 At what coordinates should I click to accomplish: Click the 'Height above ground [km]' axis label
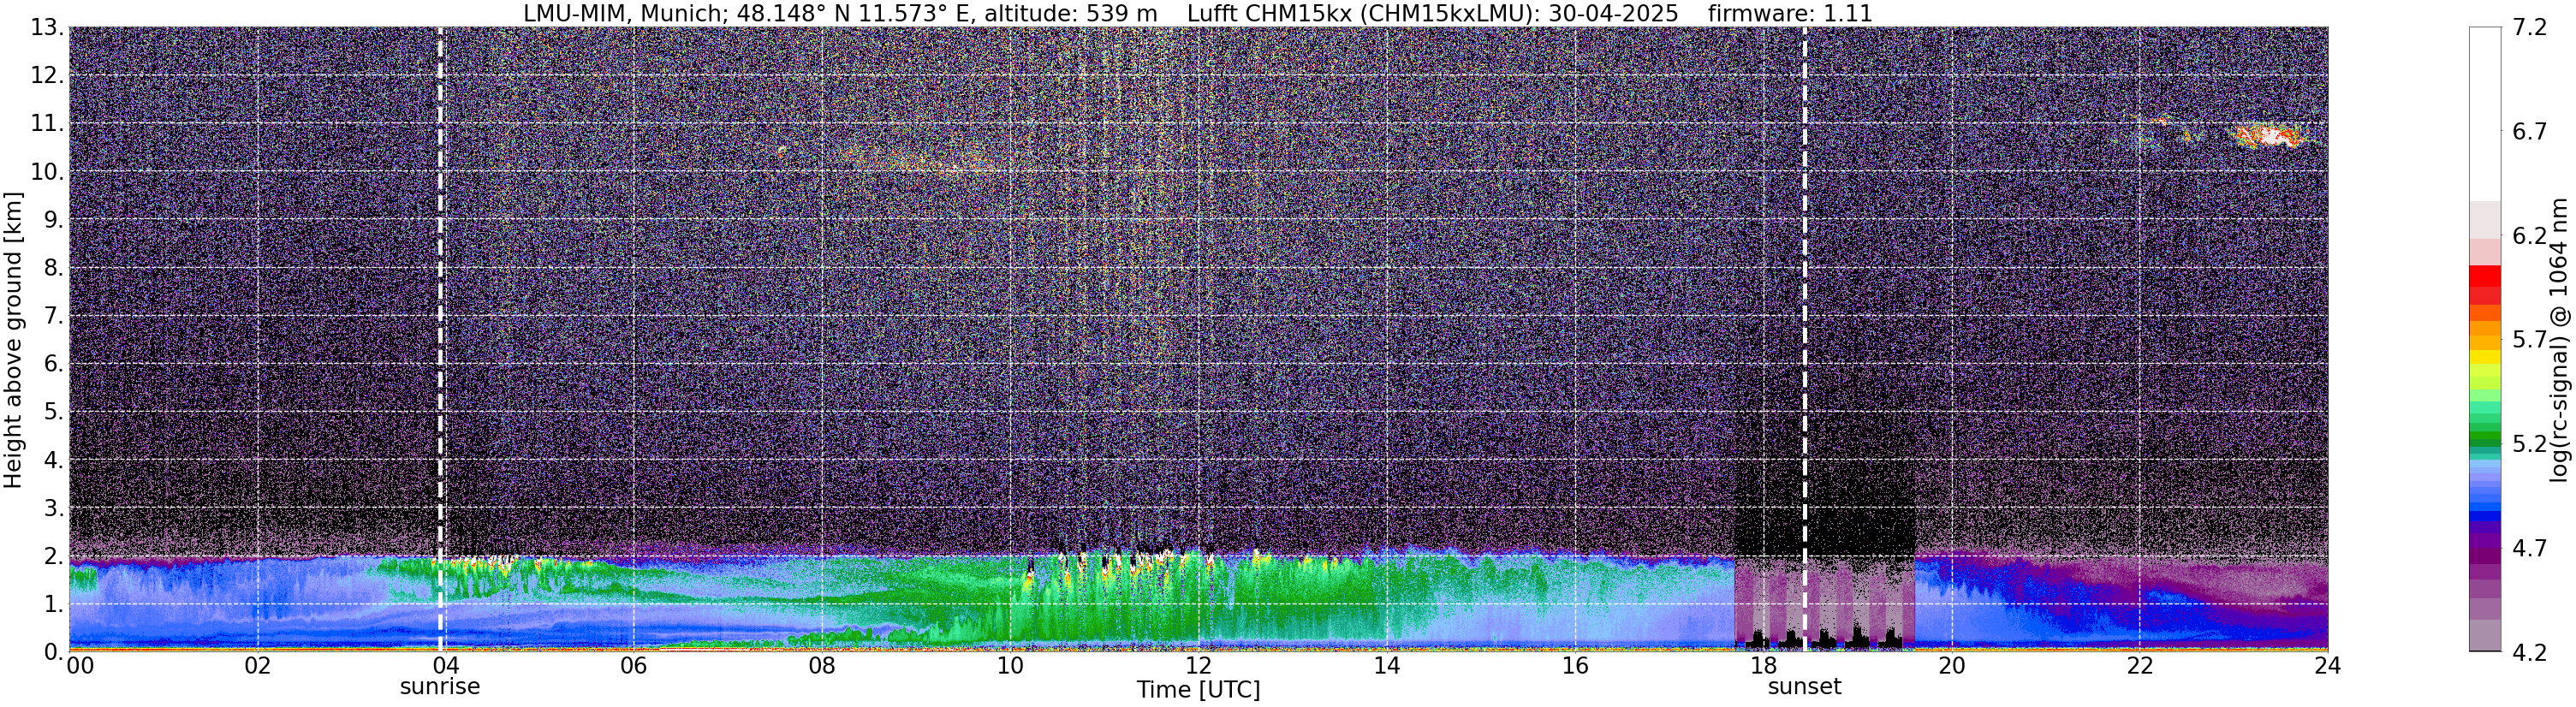(x=13, y=340)
